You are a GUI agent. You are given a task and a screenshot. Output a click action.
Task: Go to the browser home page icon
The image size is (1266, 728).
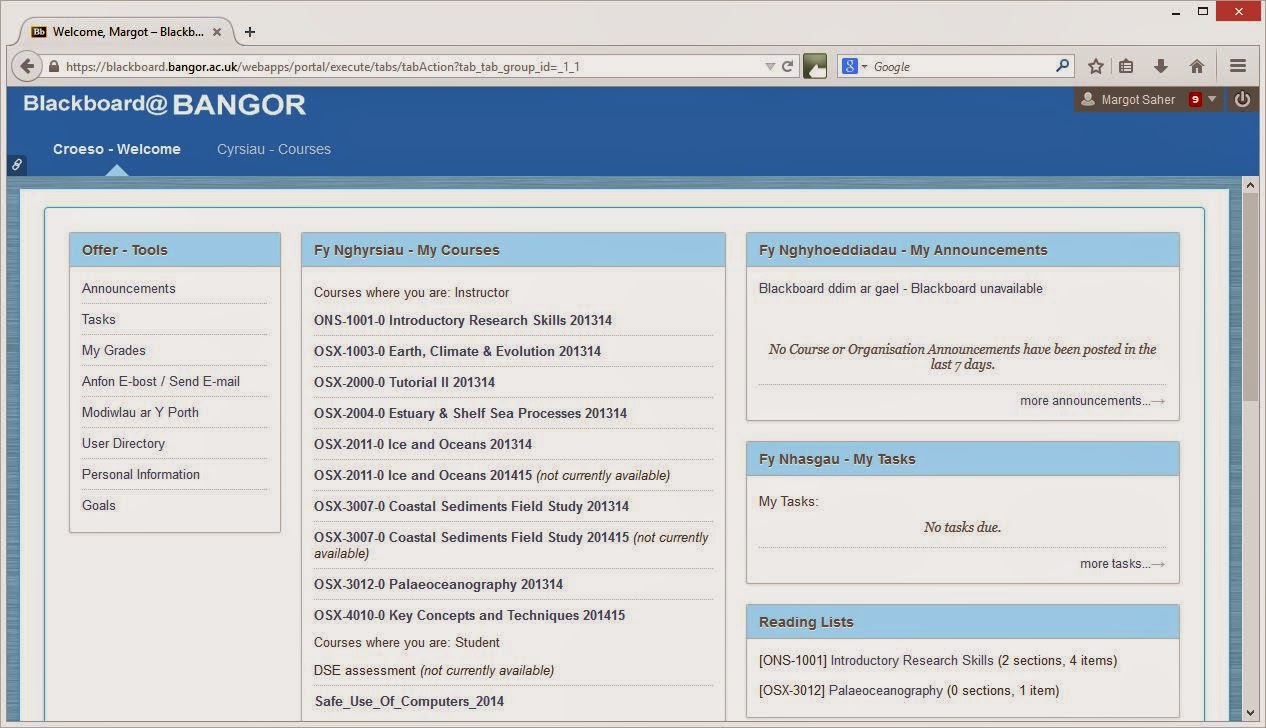1196,66
